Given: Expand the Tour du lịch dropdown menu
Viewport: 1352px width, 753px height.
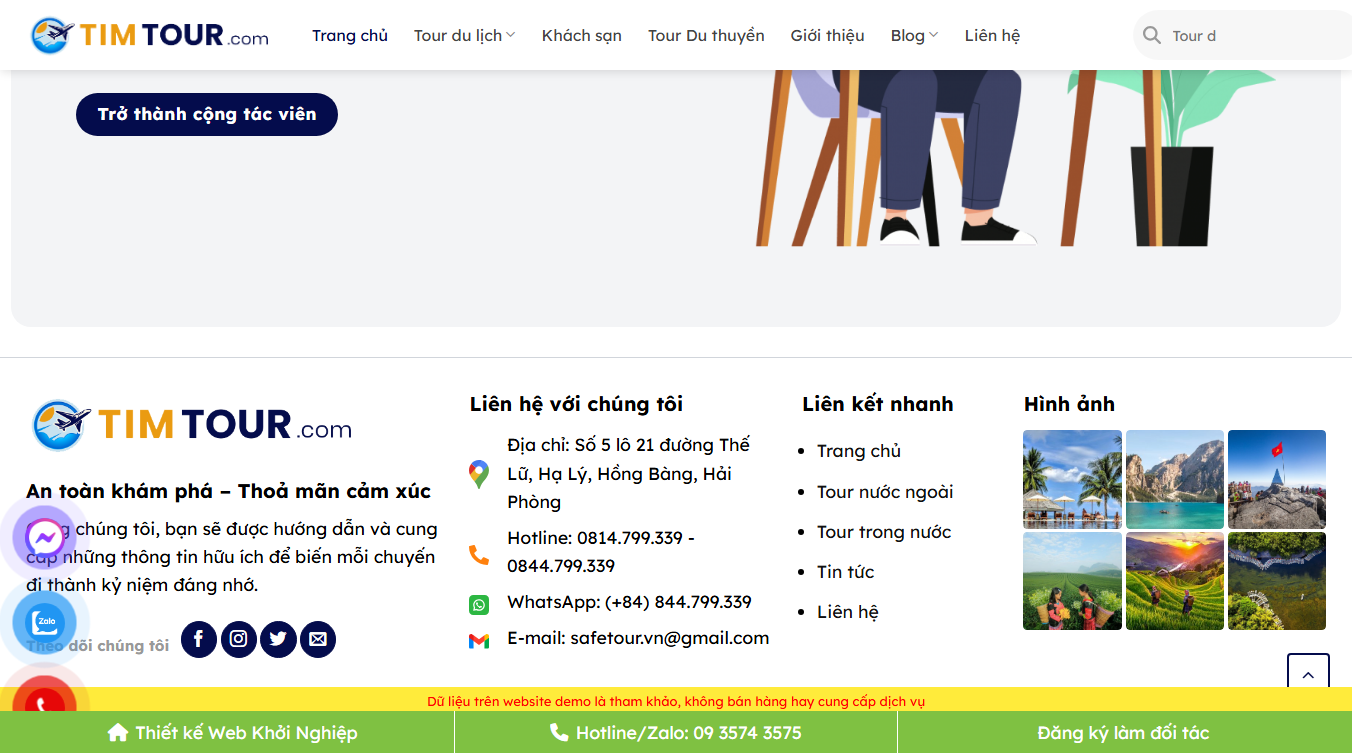Looking at the screenshot, I should pyautogui.click(x=464, y=34).
